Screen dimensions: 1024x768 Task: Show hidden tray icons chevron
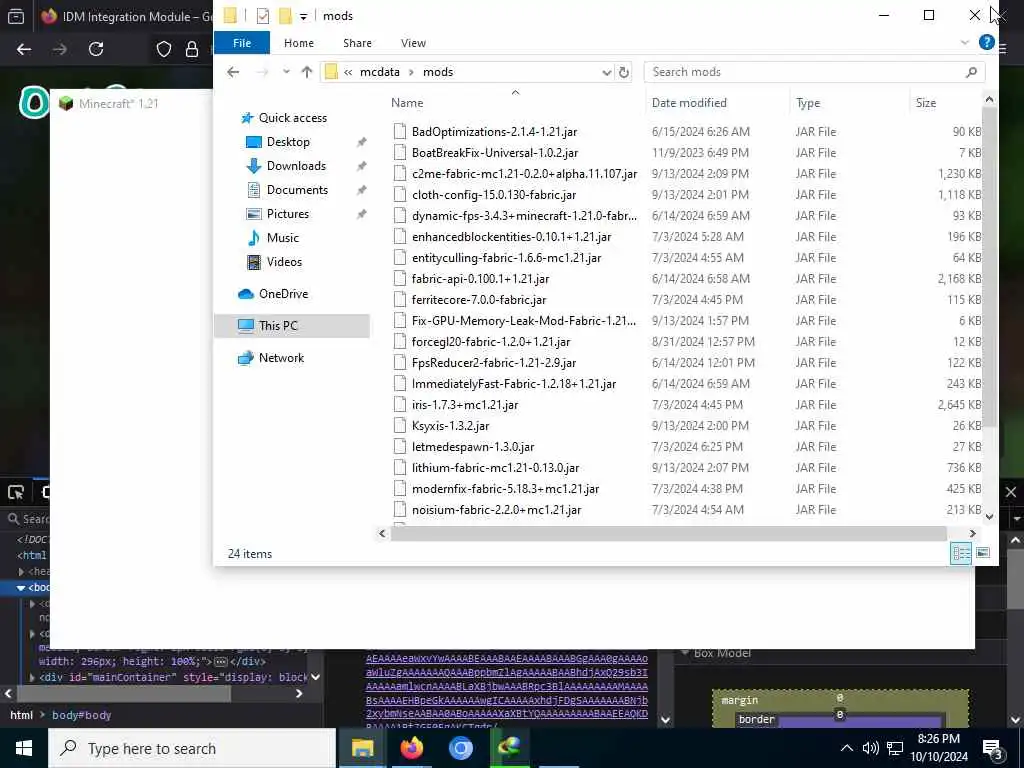(846, 748)
